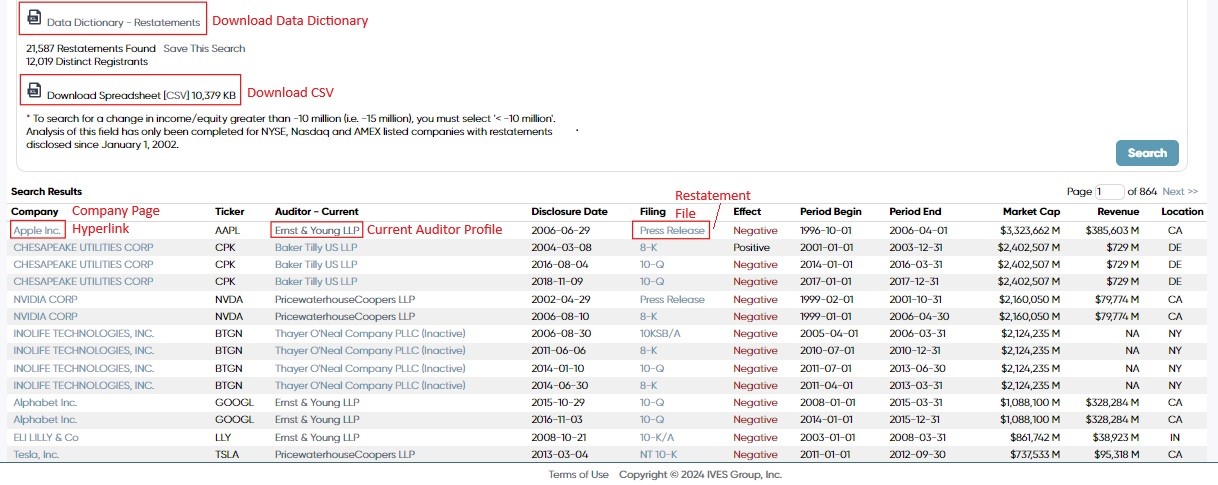Viewport: 1218px width, 485px height.
Task: Click the Download Spreadsheet file icon
Action: coord(35,91)
